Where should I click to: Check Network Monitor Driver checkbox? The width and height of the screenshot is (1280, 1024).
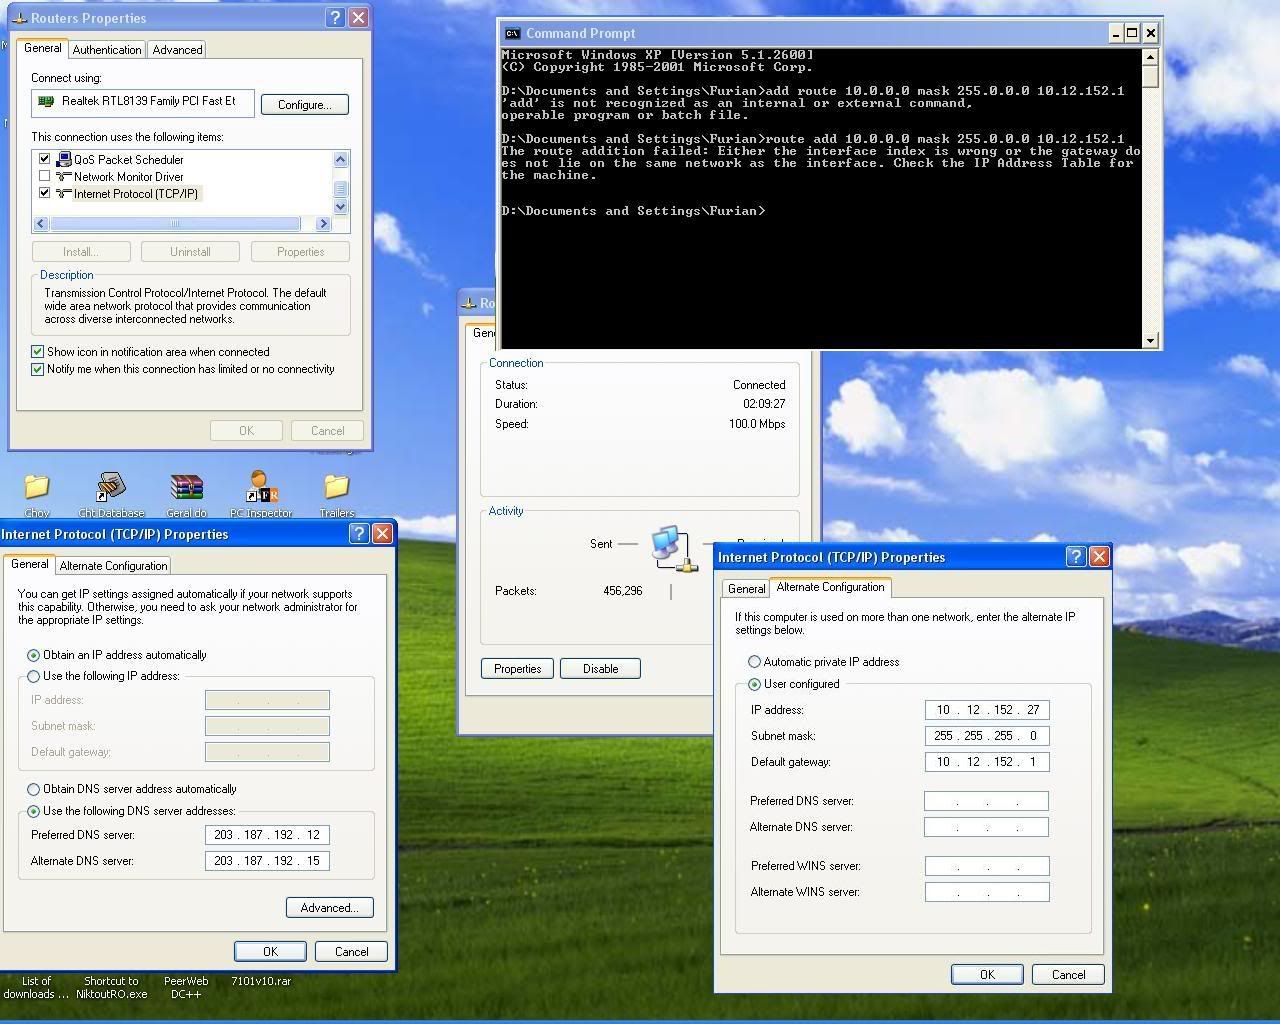[44, 176]
